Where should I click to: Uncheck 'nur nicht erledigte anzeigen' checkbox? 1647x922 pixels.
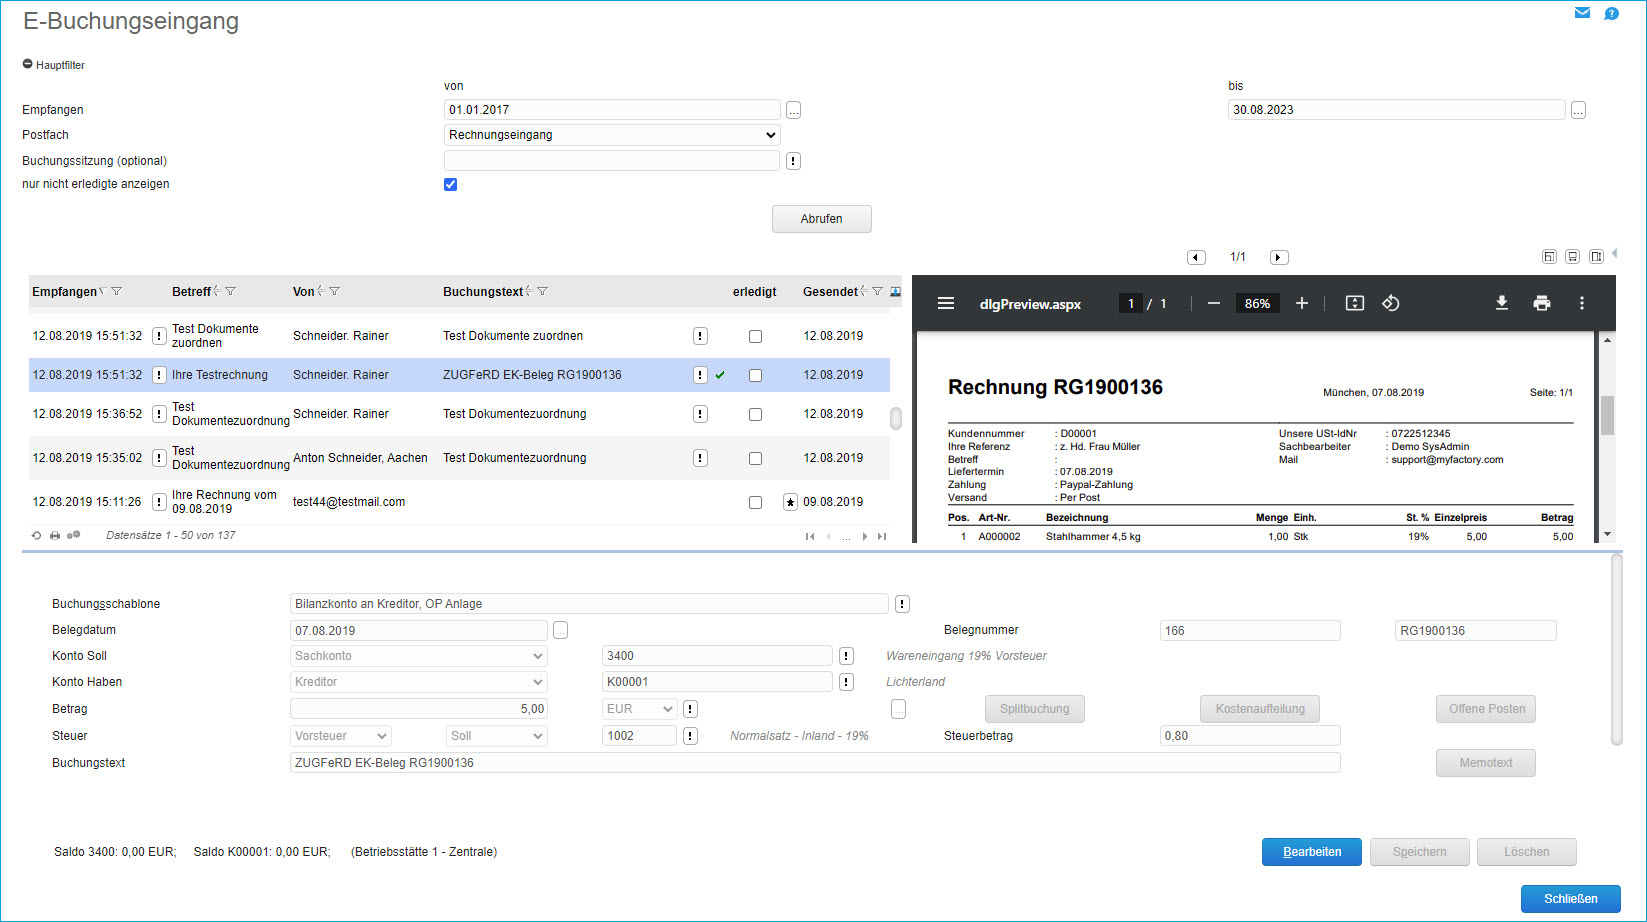click(450, 184)
